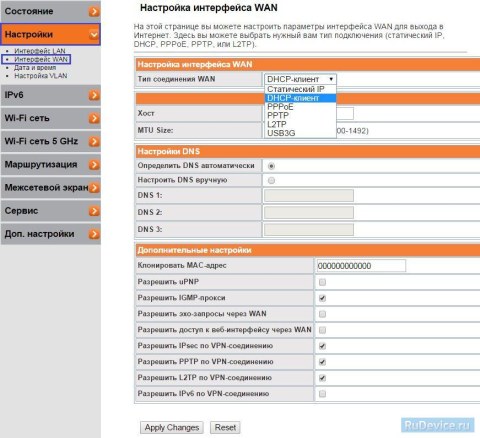The height and width of the screenshot is (438, 480).
Task: Click the arrow icon beside Сервис
Action: (94, 211)
